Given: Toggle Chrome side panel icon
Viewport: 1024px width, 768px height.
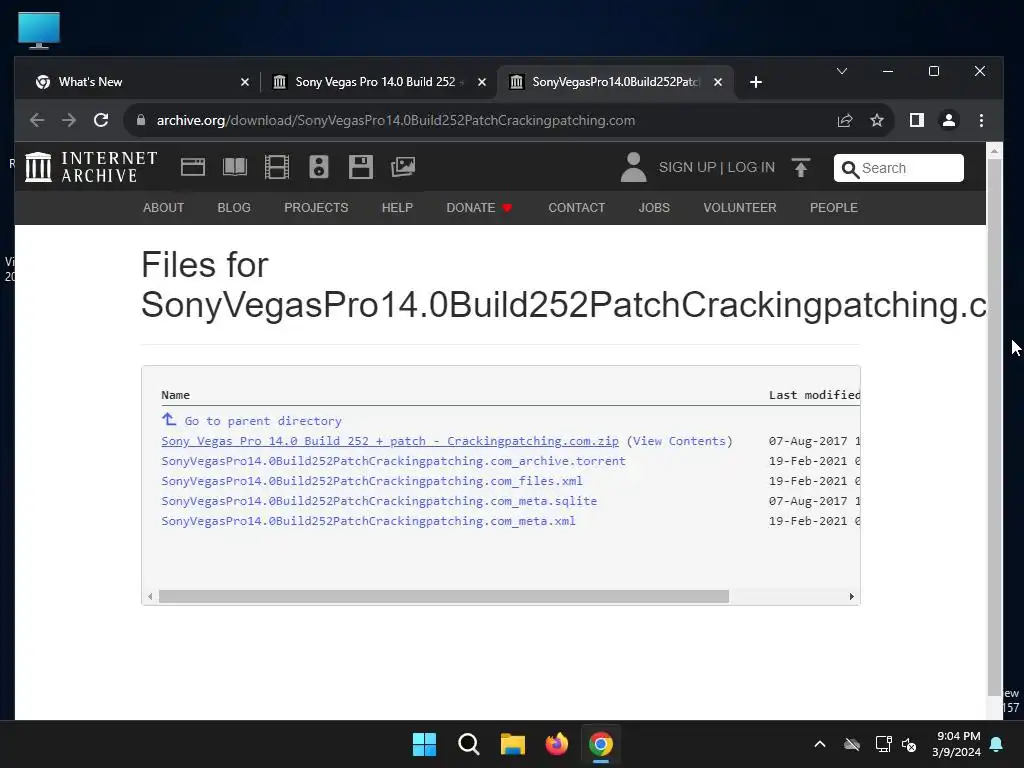Looking at the screenshot, I should click(917, 120).
